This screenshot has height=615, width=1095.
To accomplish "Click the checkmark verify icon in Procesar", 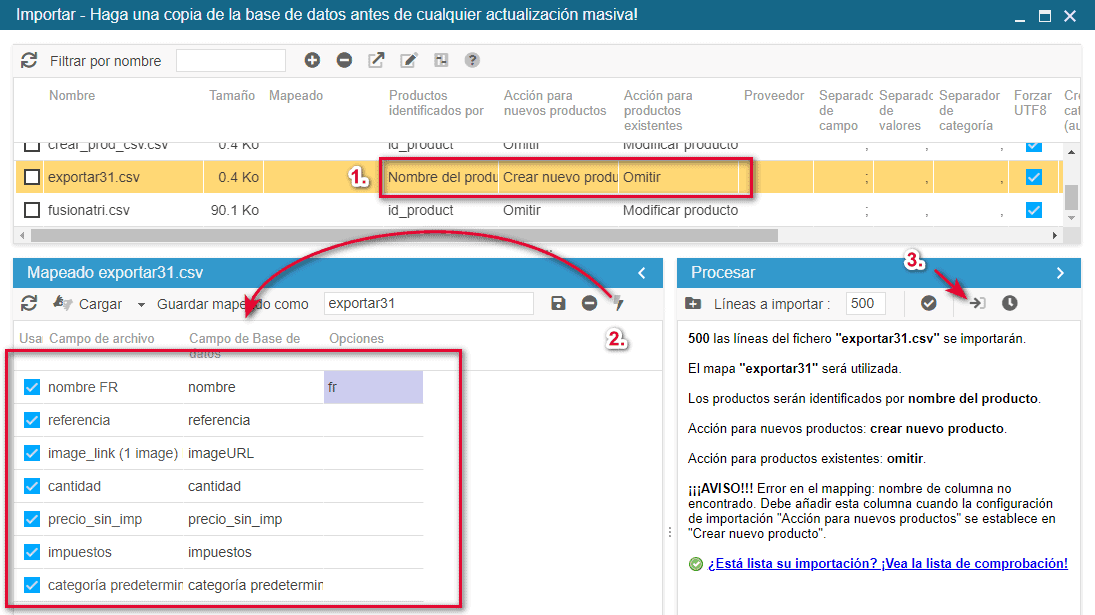I will click(928, 303).
